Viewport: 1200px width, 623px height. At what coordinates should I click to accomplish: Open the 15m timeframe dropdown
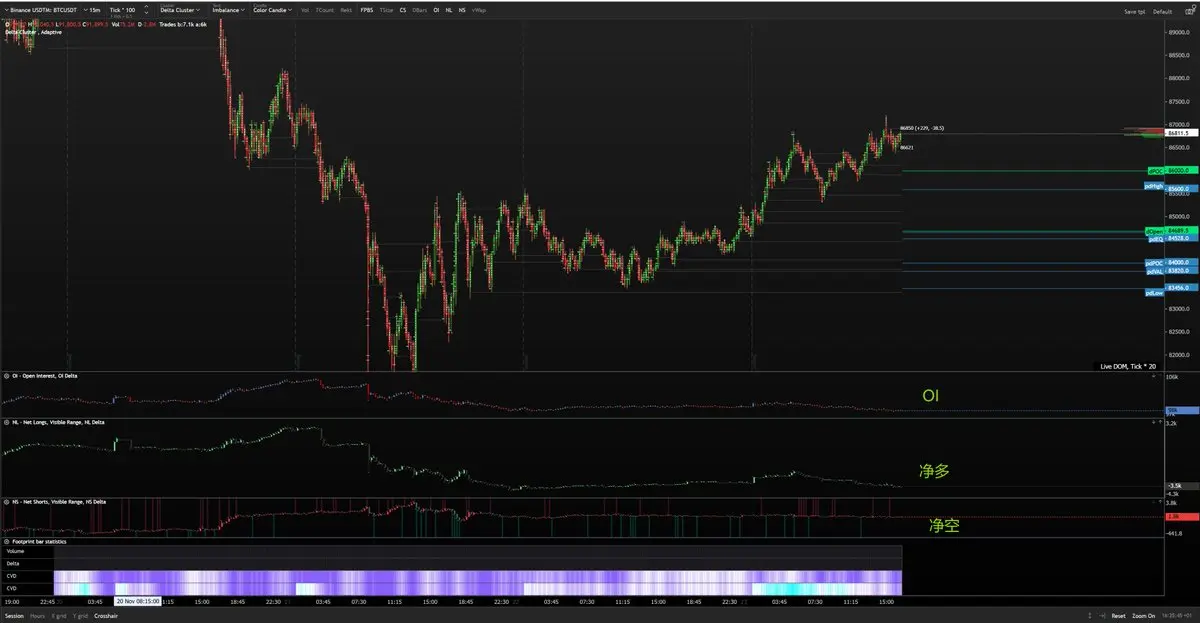click(x=94, y=10)
